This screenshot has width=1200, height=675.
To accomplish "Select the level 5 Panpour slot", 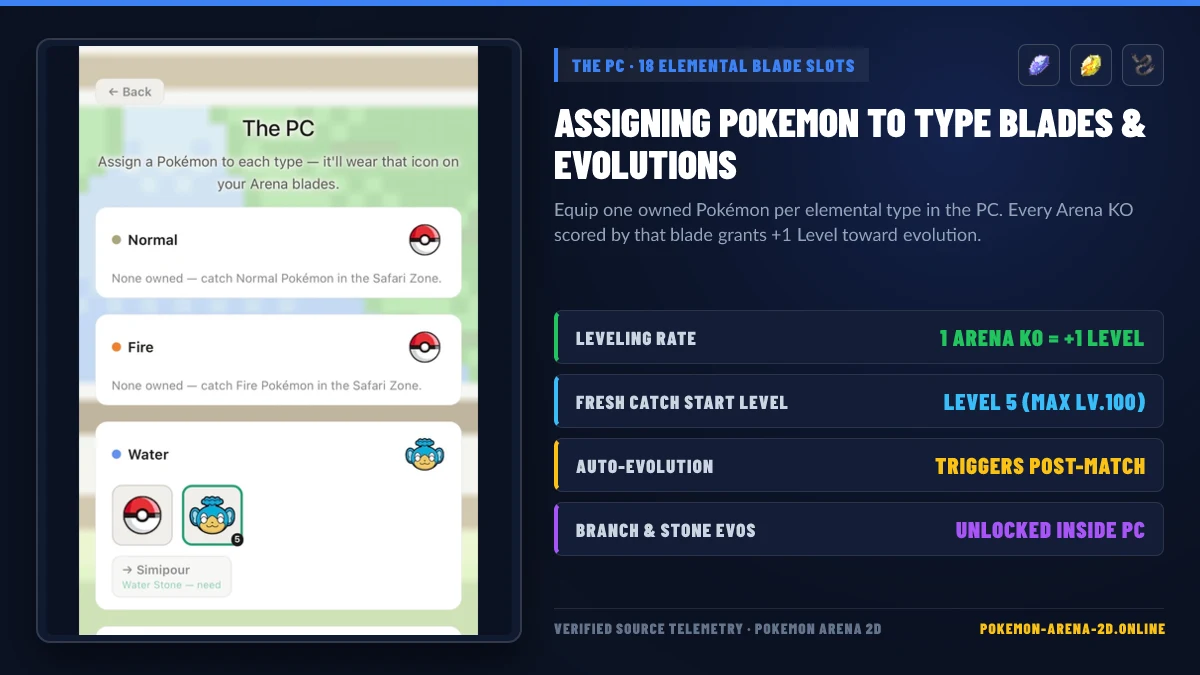I will (212, 516).
